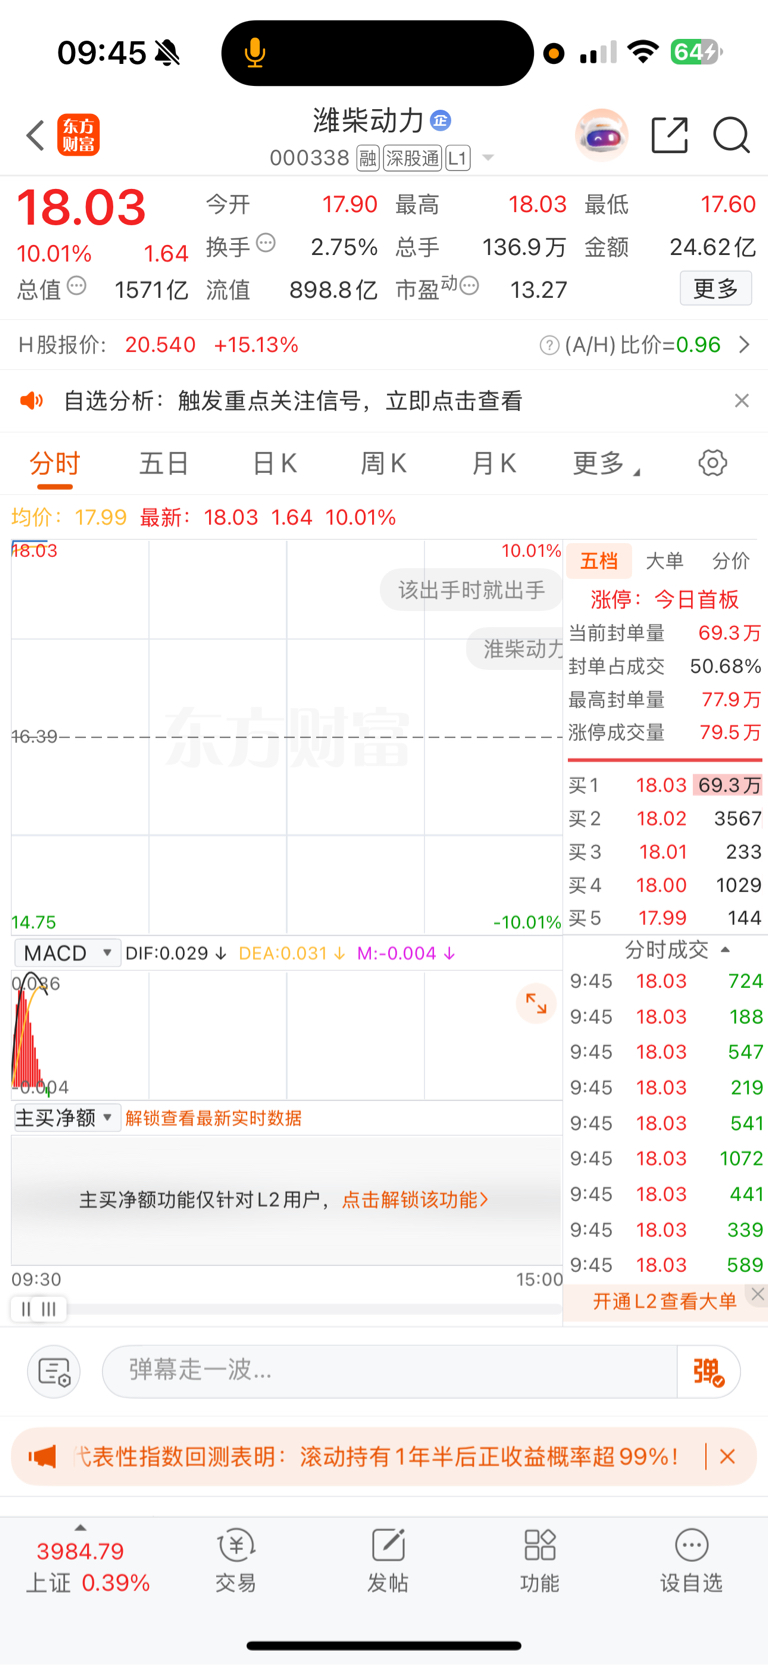Dismiss the 自选分析 notice
The image size is (768, 1665).
click(741, 401)
